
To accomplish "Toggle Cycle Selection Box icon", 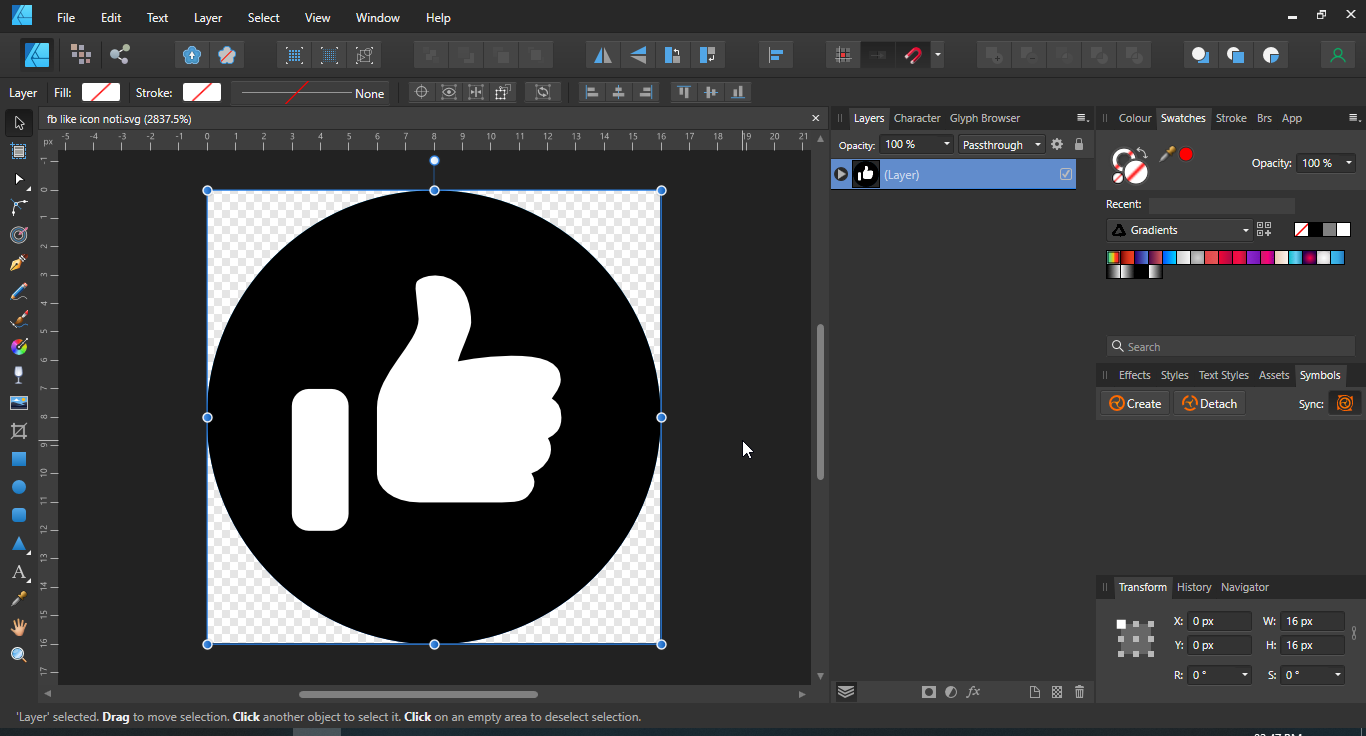I will [543, 92].
